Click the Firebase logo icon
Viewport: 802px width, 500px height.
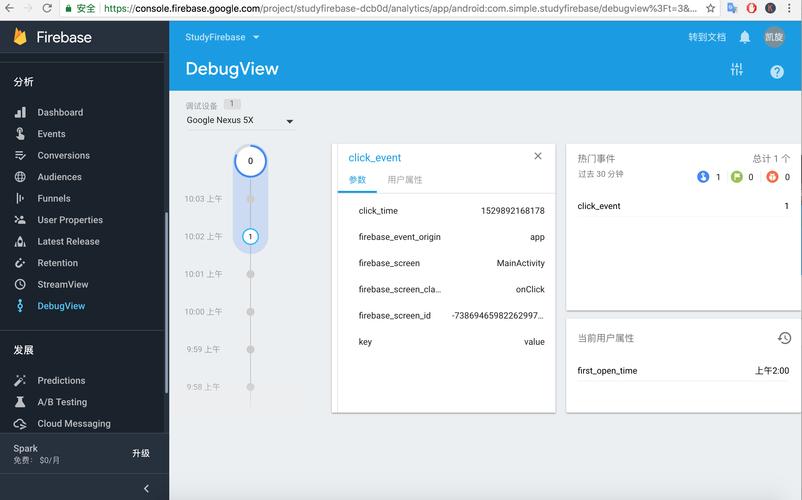pos(21,38)
